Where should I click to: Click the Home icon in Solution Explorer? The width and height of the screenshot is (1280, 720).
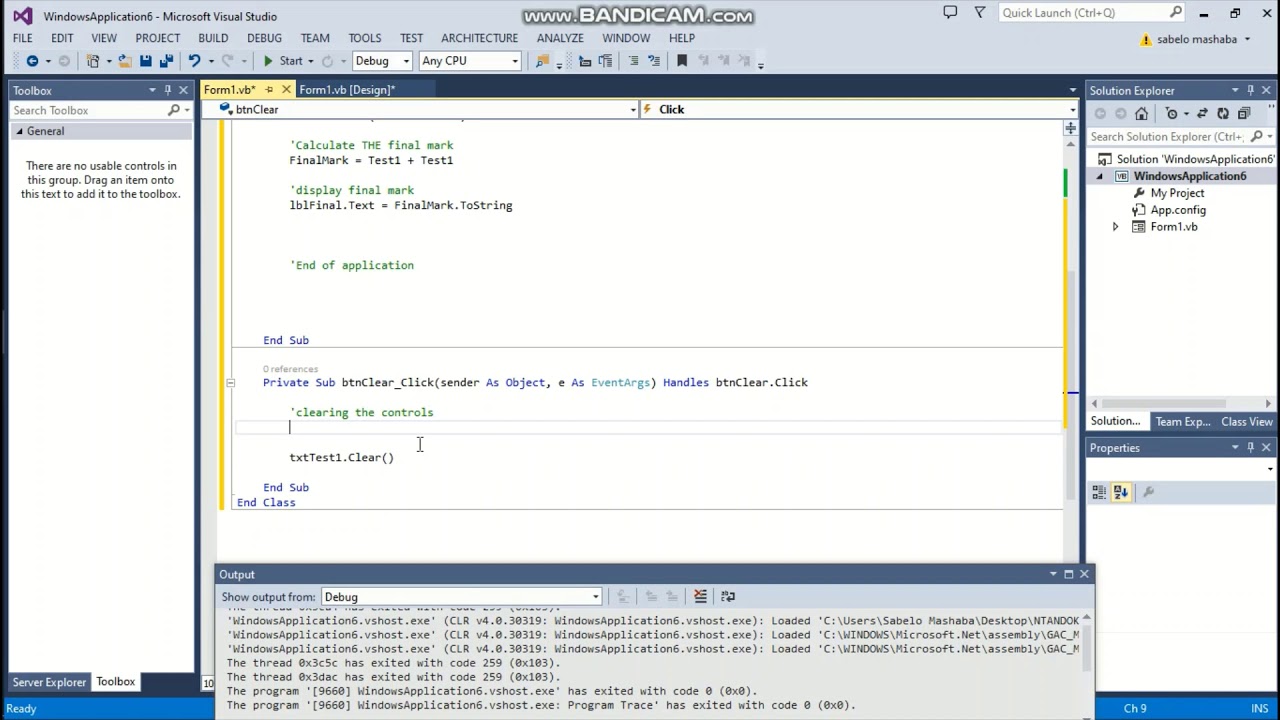coord(1142,113)
